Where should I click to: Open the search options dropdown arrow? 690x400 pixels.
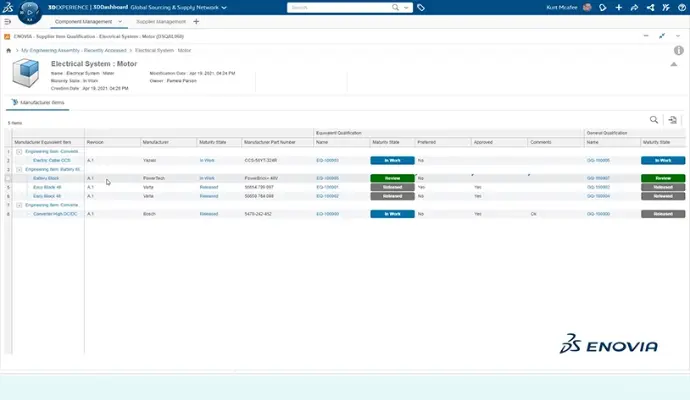tap(406, 7)
